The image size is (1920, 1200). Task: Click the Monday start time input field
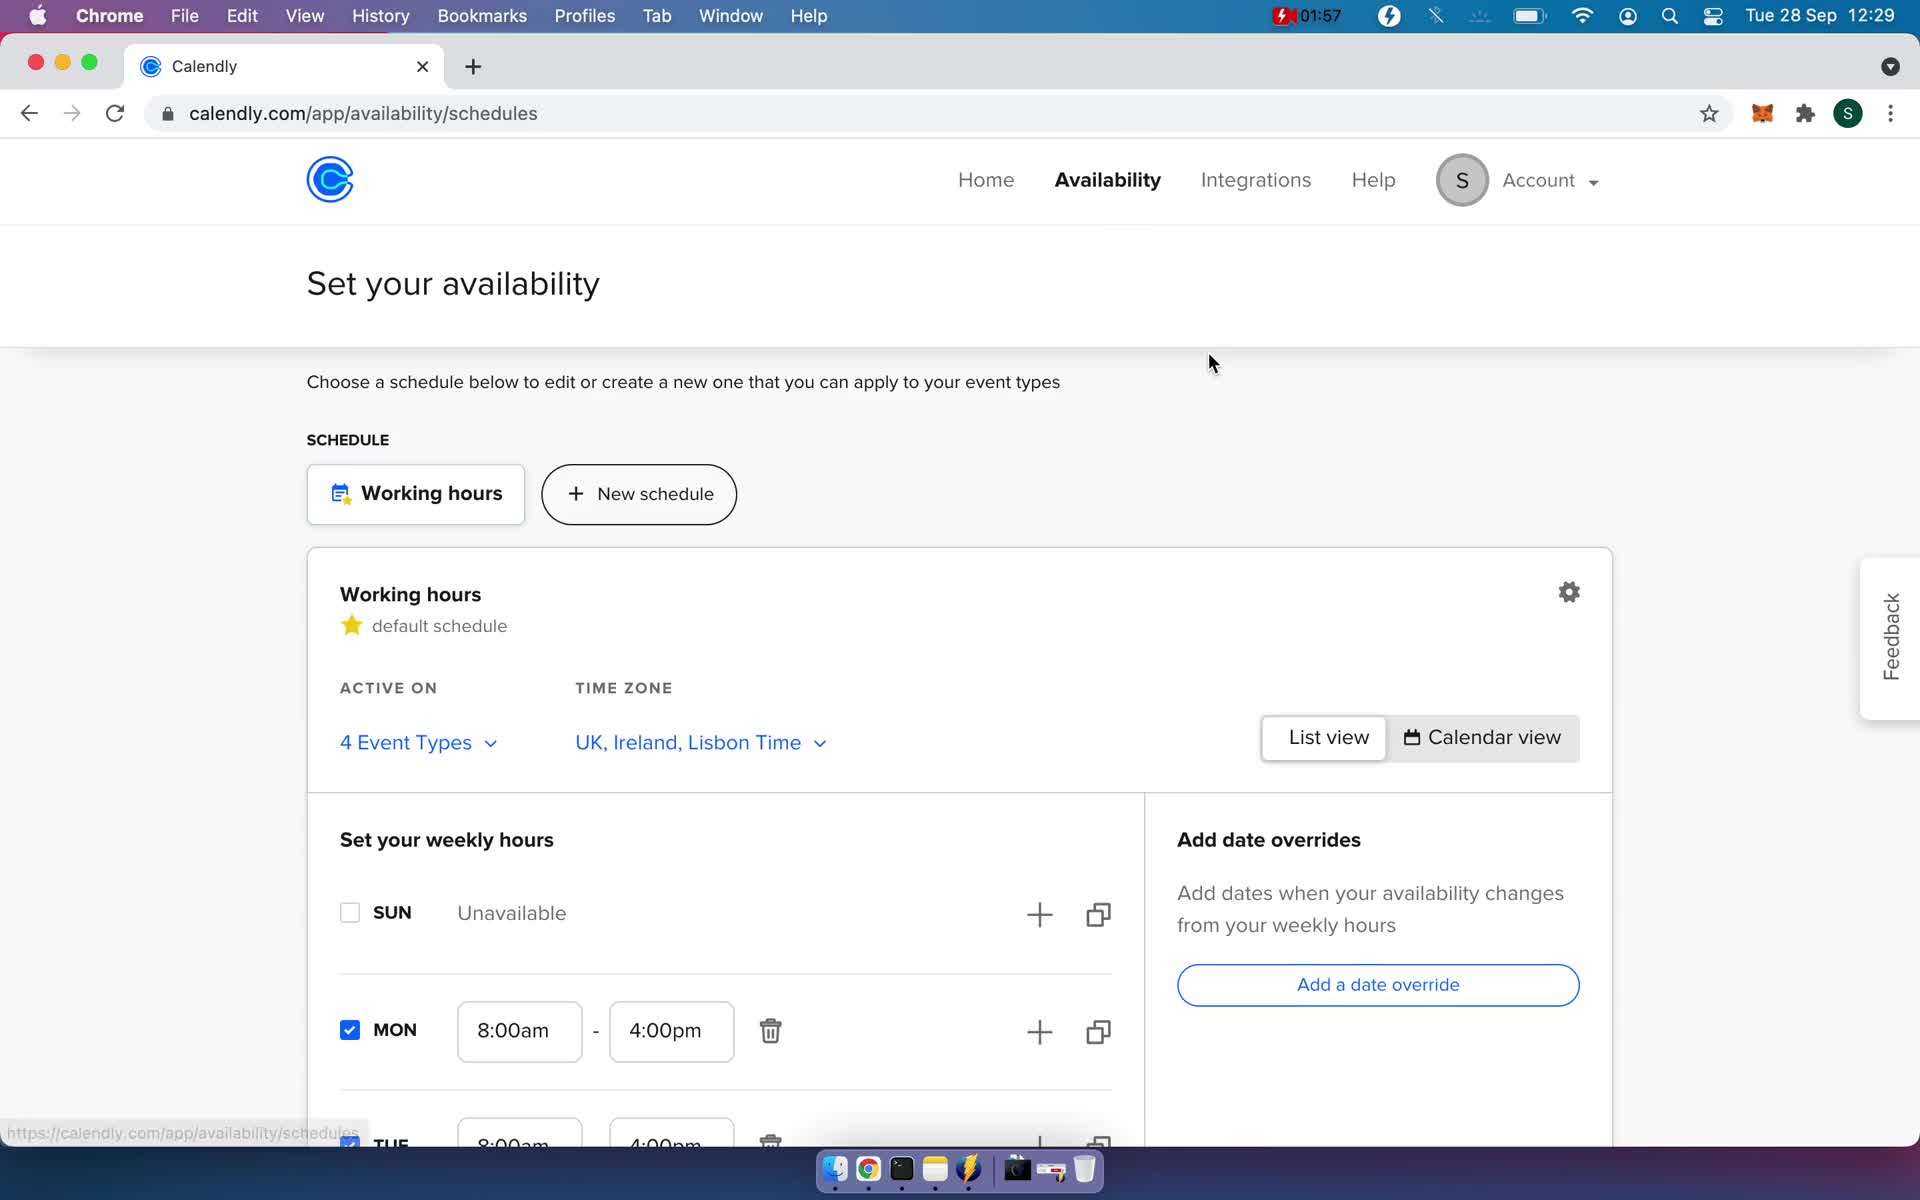tap(511, 1030)
